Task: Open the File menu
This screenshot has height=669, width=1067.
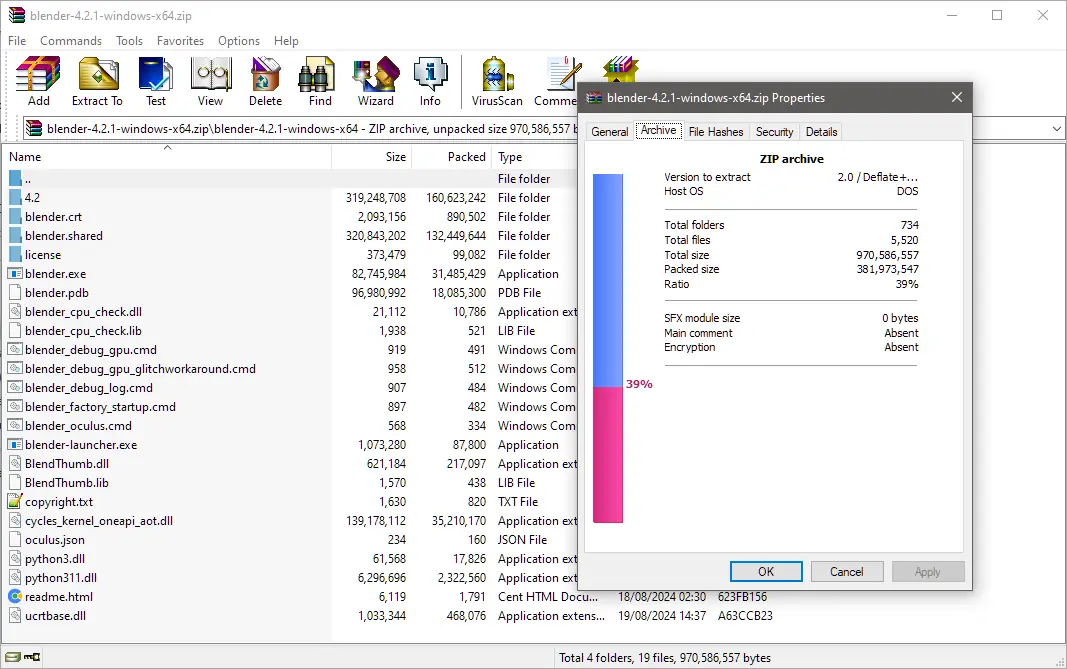Action: (17, 41)
